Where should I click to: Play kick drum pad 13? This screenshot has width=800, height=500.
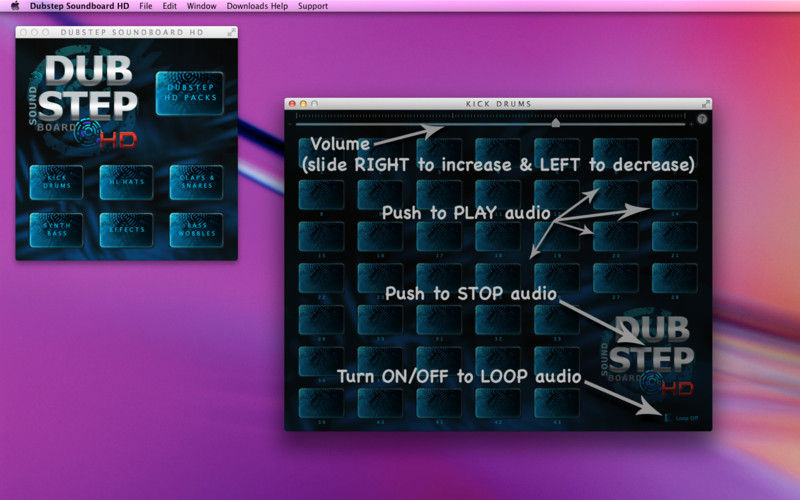pyautogui.click(x=615, y=194)
